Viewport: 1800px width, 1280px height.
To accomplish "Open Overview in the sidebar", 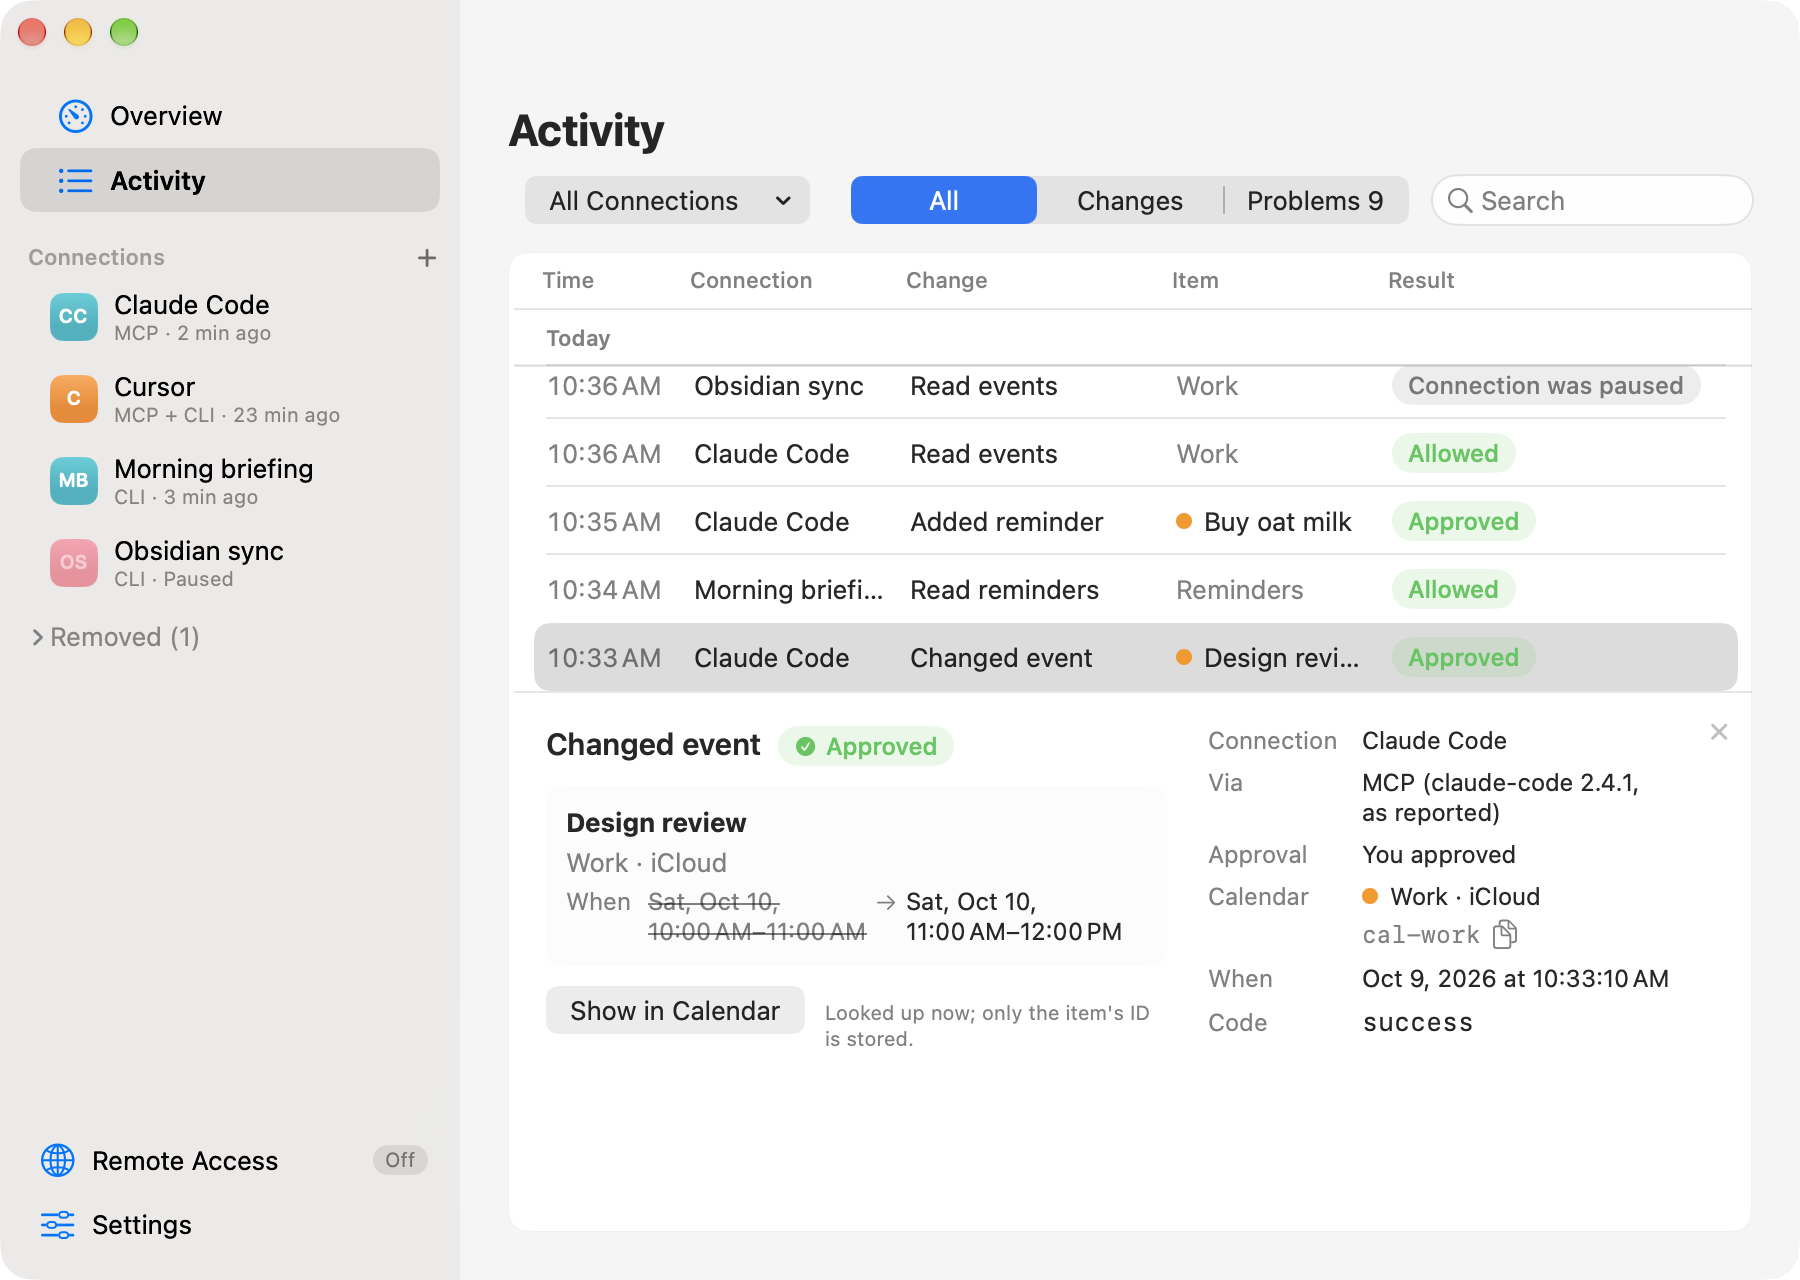I will pyautogui.click(x=230, y=116).
